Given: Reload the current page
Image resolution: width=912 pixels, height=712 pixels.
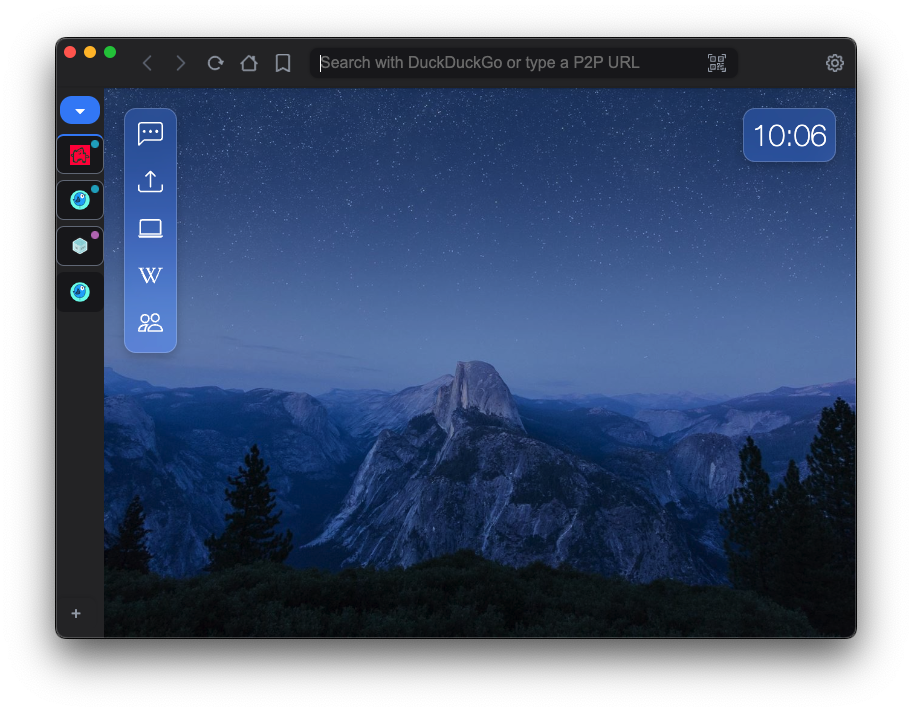Looking at the screenshot, I should (215, 63).
